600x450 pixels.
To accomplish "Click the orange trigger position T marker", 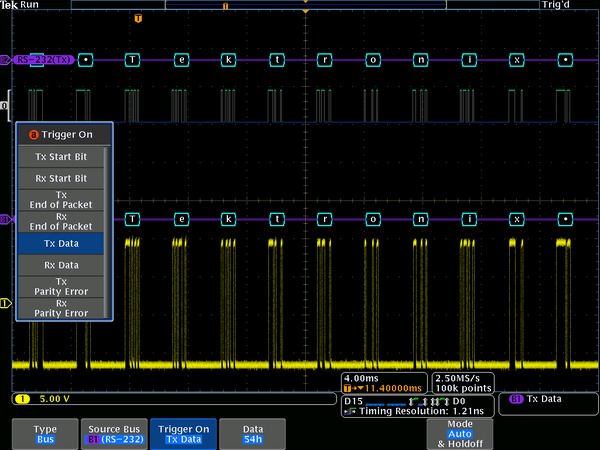I will pyautogui.click(x=138, y=18).
